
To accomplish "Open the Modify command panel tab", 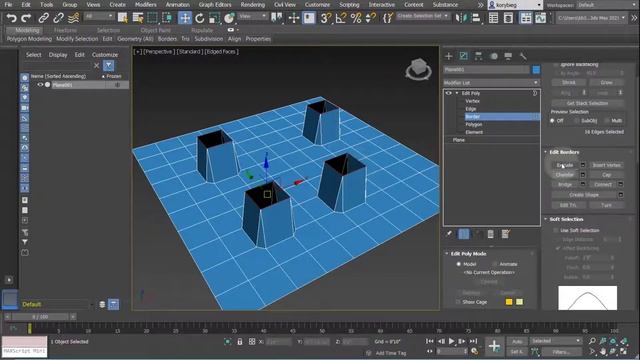I will click(x=464, y=56).
